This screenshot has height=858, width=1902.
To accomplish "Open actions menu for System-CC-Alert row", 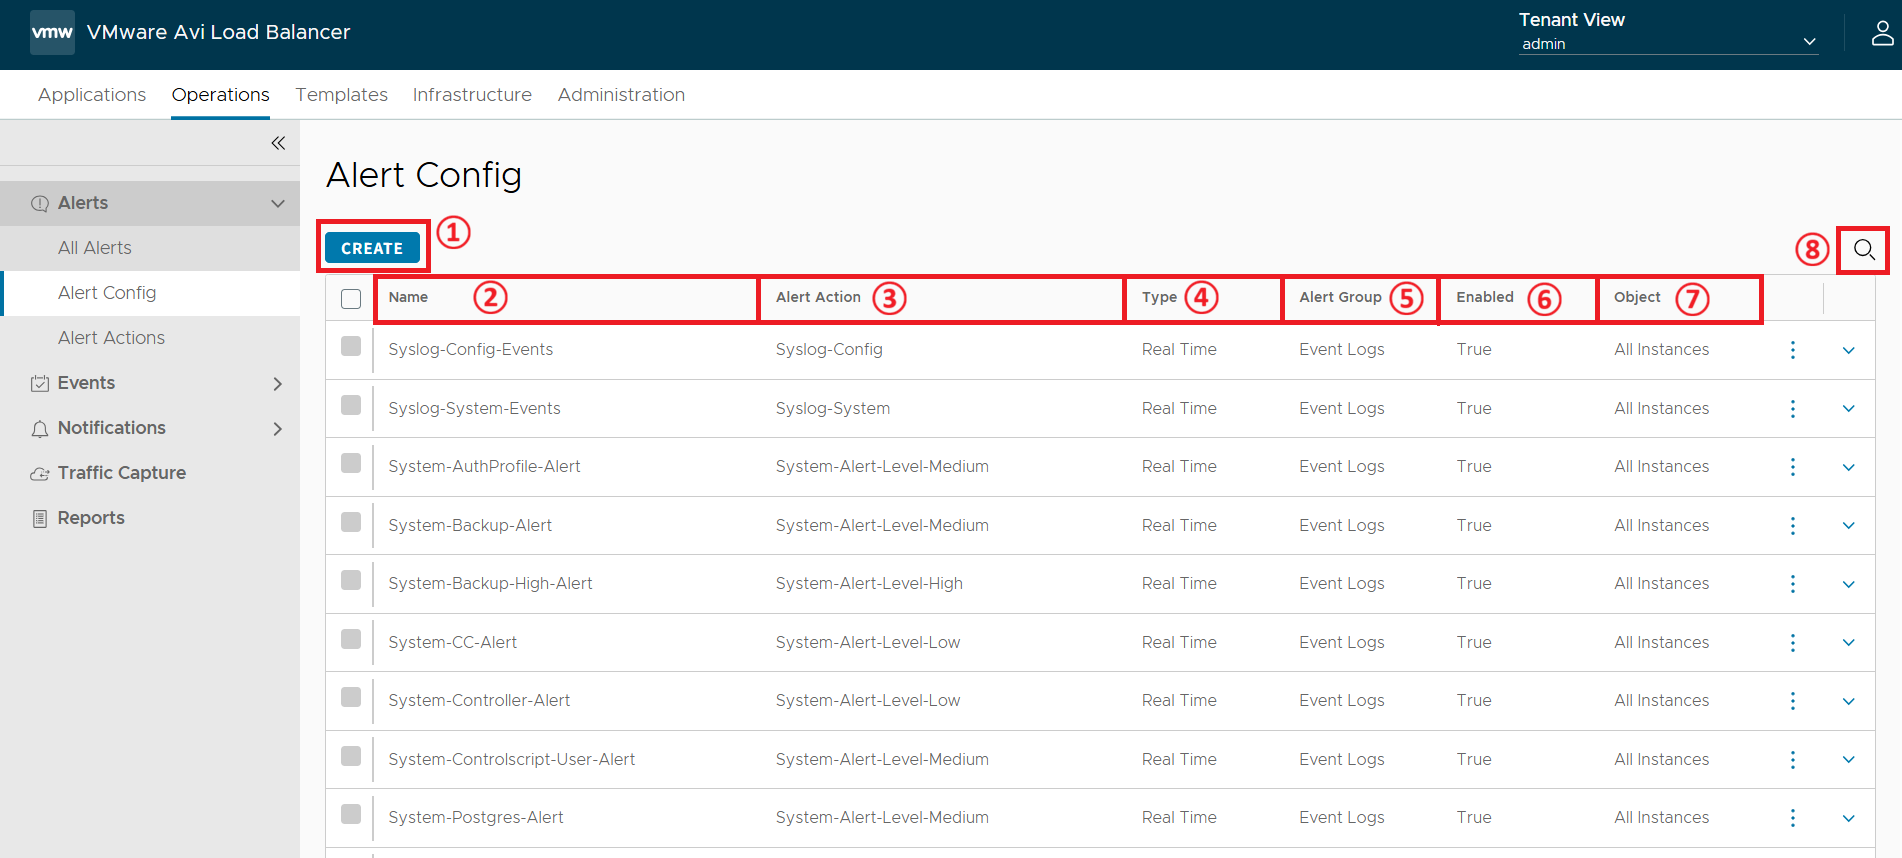I will pyautogui.click(x=1793, y=643).
